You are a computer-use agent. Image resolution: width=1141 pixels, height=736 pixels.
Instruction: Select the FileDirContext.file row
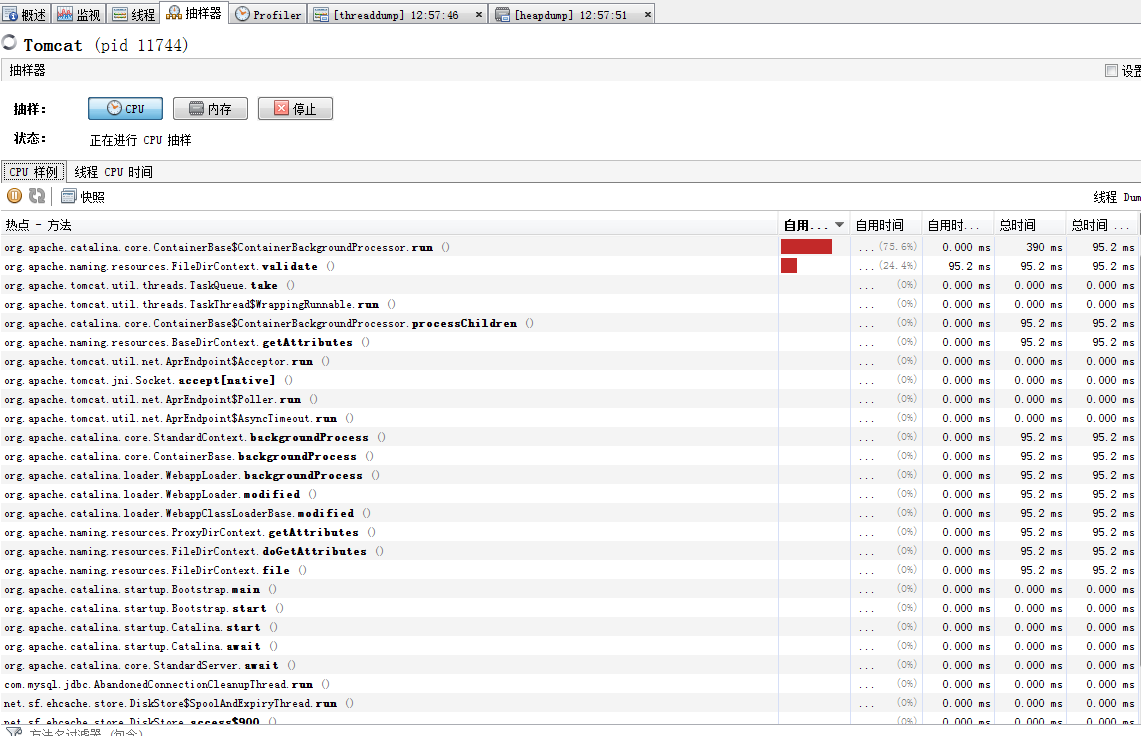(570, 570)
